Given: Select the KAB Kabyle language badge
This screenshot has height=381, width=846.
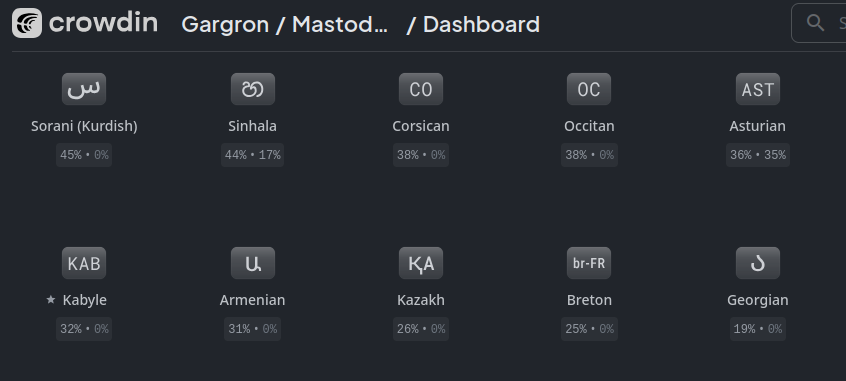Looking at the screenshot, I should pyautogui.click(x=84, y=263).
